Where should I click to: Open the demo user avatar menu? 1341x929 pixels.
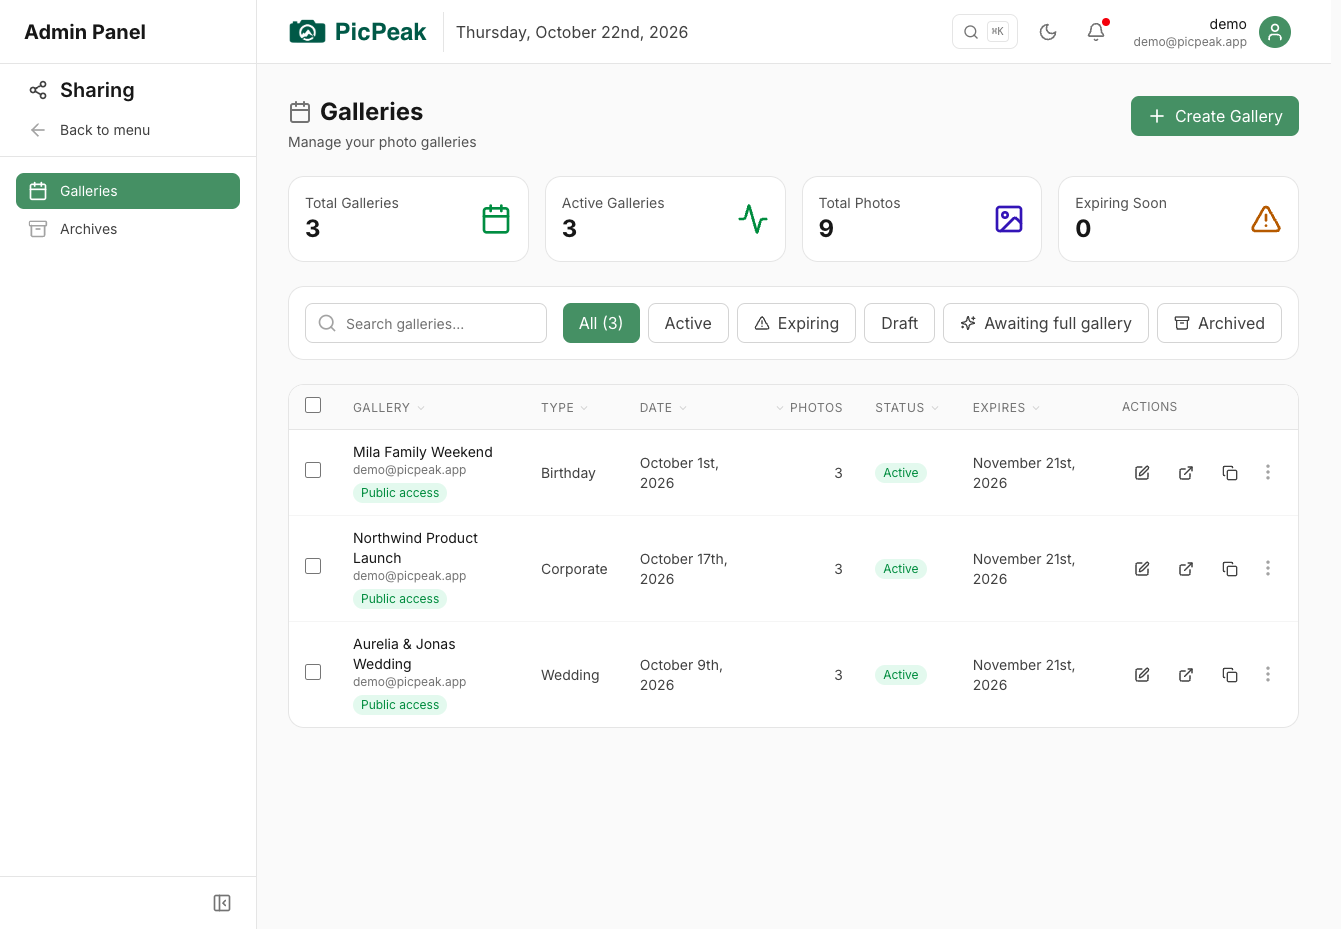(1275, 32)
